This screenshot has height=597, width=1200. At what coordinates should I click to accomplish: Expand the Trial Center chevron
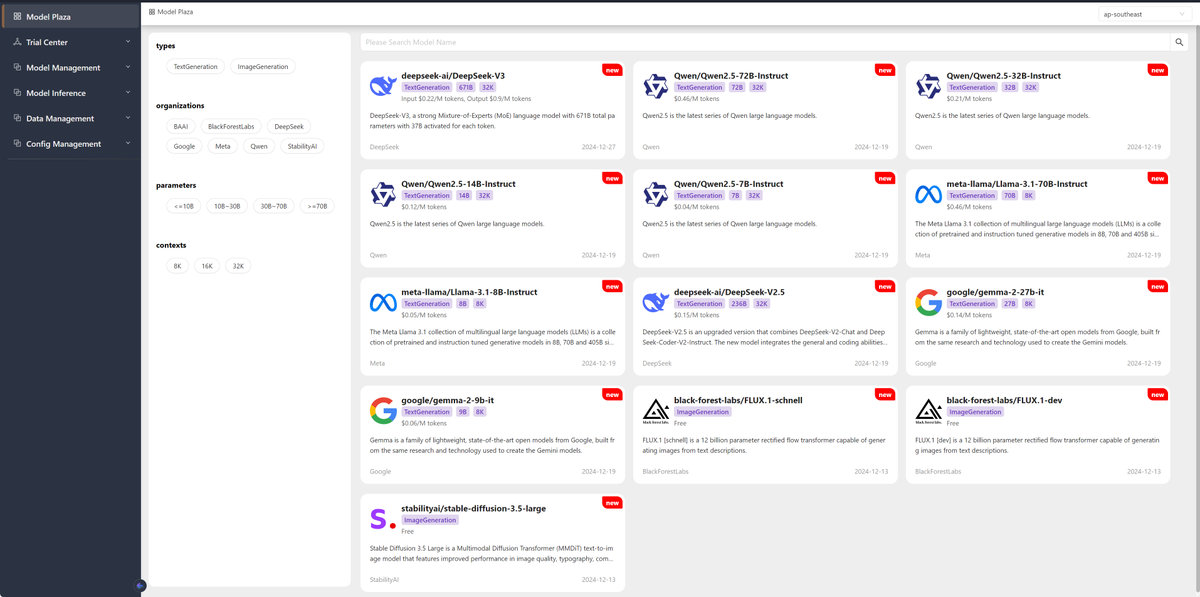click(128, 42)
